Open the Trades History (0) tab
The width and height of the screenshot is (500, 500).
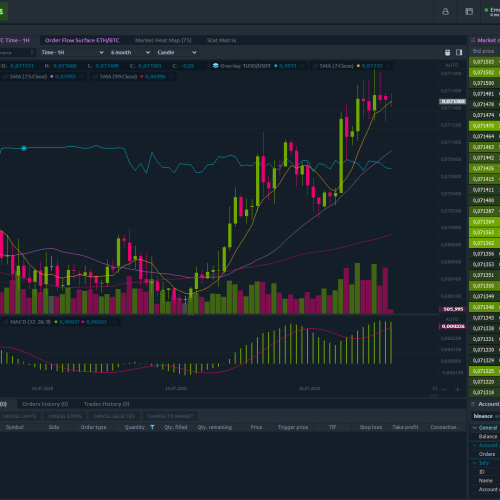[x=107, y=404]
